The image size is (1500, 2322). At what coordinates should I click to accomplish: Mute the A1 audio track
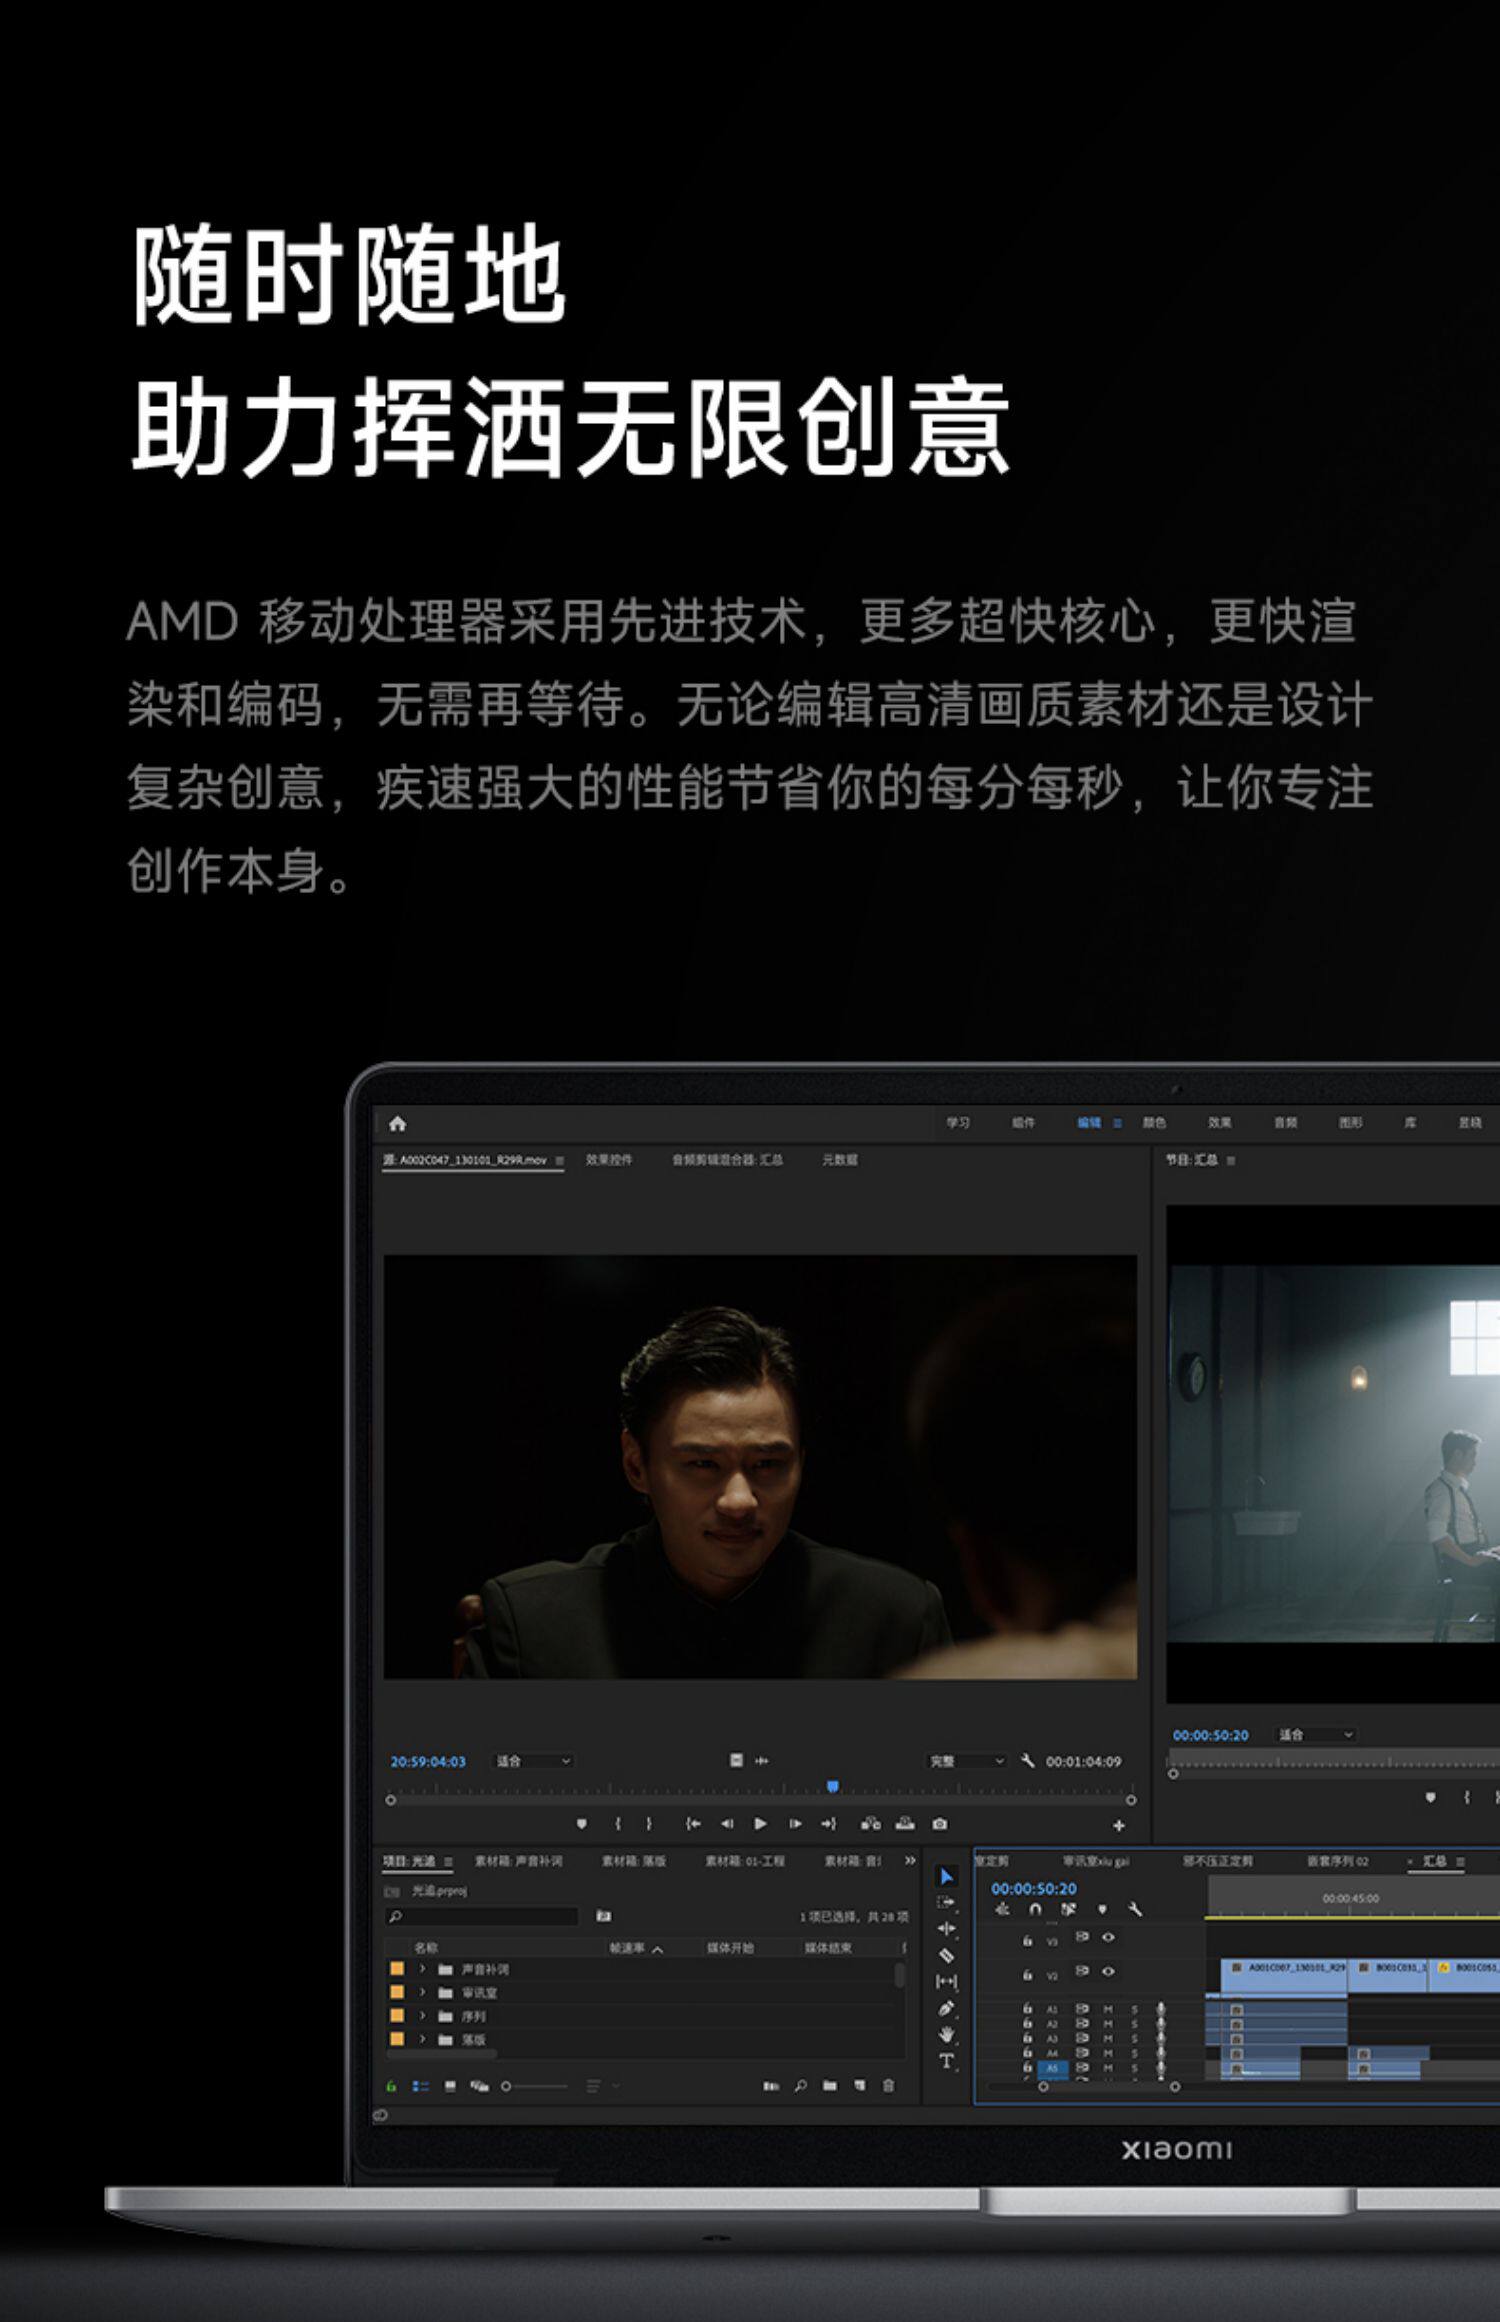pyautogui.click(x=1107, y=2009)
